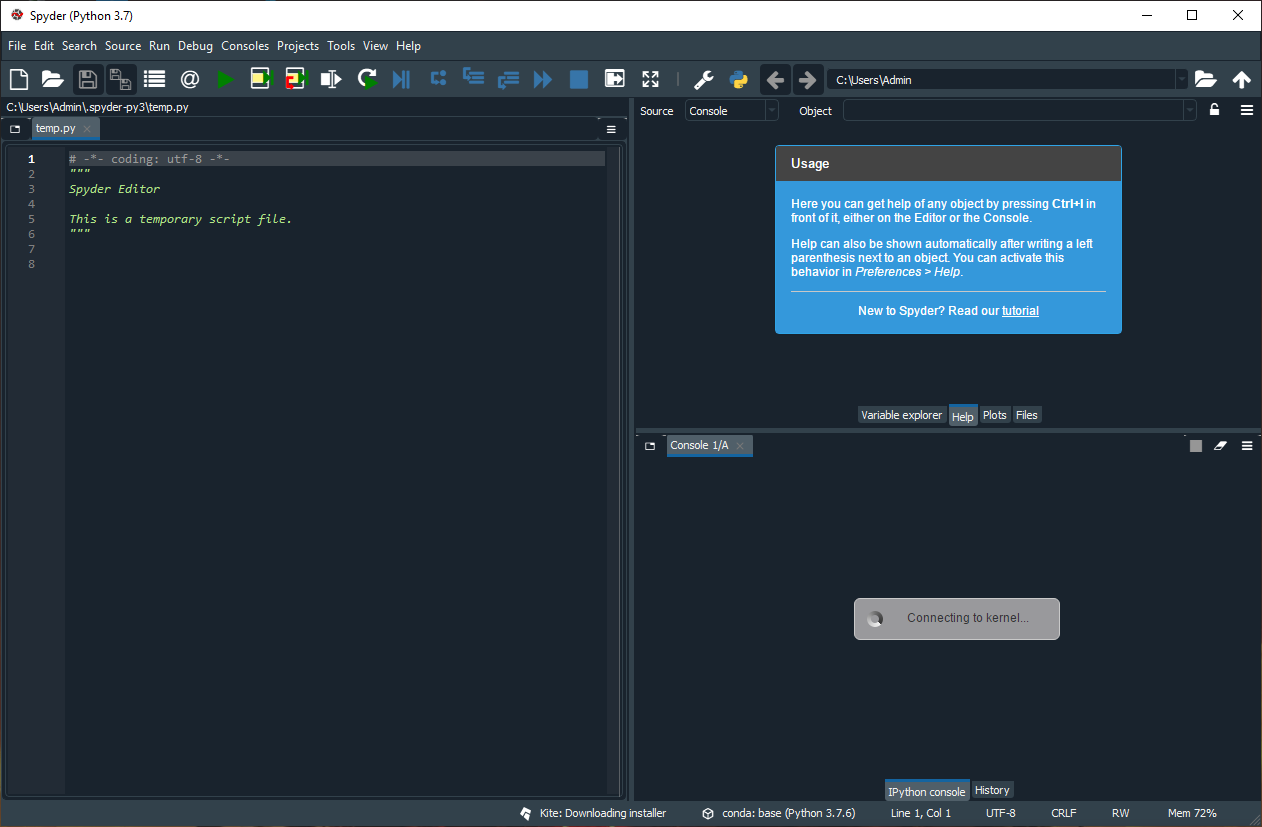Open PYTHONPATH manager Python icon
1262x827 pixels.
tap(739, 79)
